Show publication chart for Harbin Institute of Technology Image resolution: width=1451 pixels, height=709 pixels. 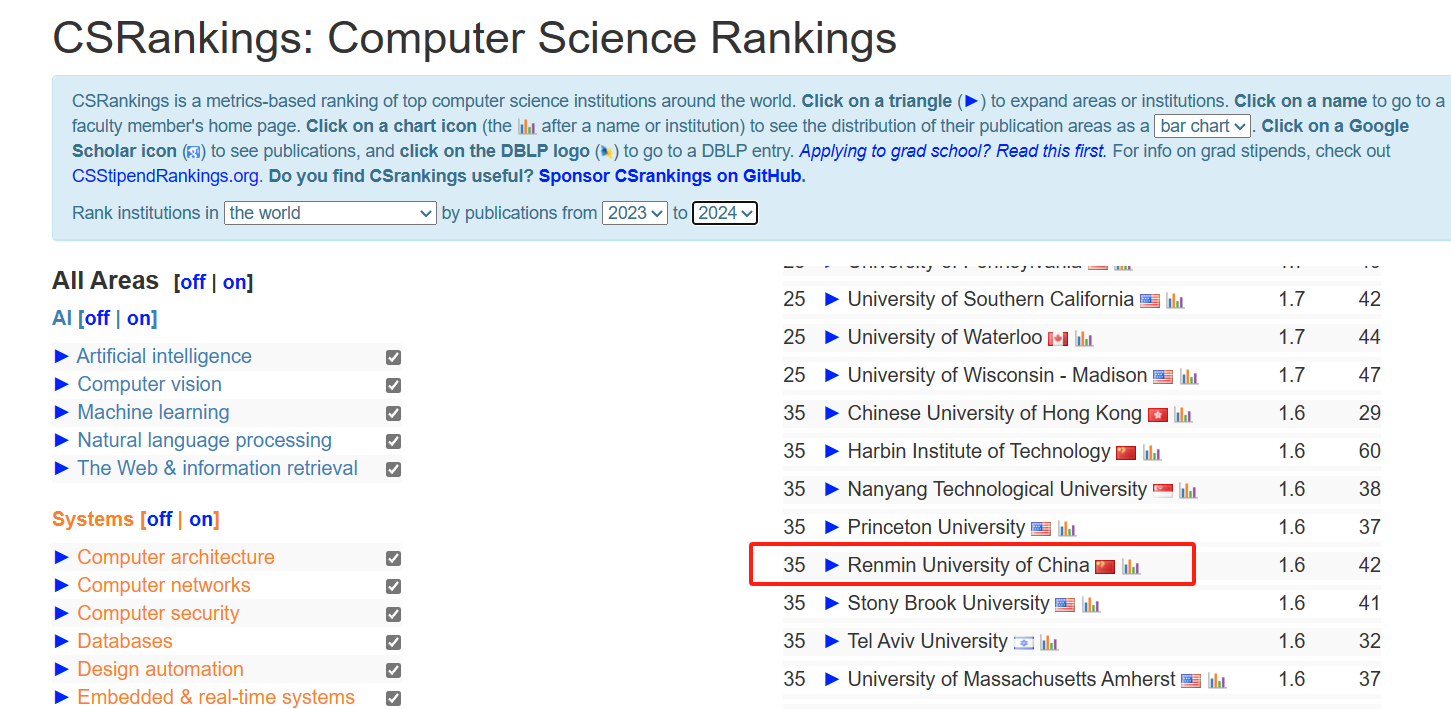(1152, 452)
